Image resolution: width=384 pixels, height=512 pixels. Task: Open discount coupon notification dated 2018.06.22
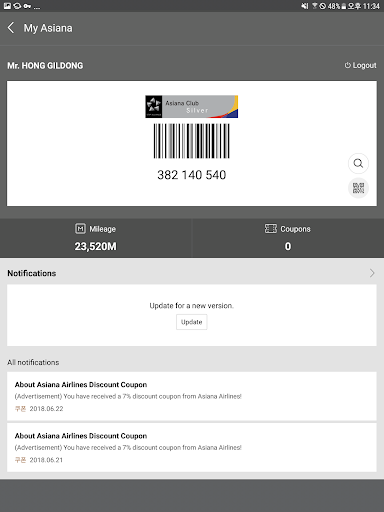point(192,396)
